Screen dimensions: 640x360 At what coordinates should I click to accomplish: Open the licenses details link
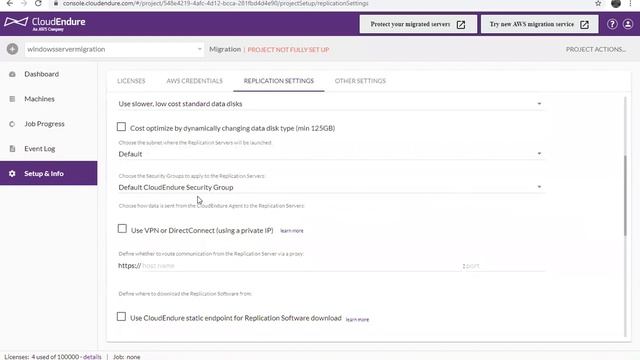click(x=92, y=357)
